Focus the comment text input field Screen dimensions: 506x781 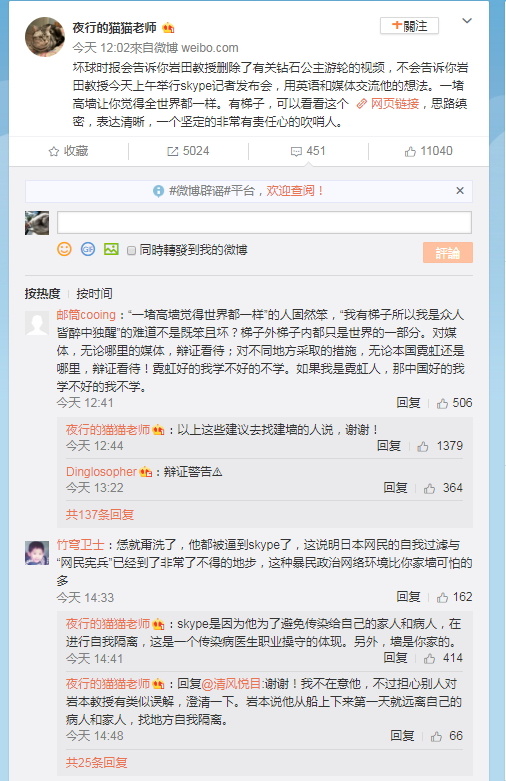pos(264,223)
